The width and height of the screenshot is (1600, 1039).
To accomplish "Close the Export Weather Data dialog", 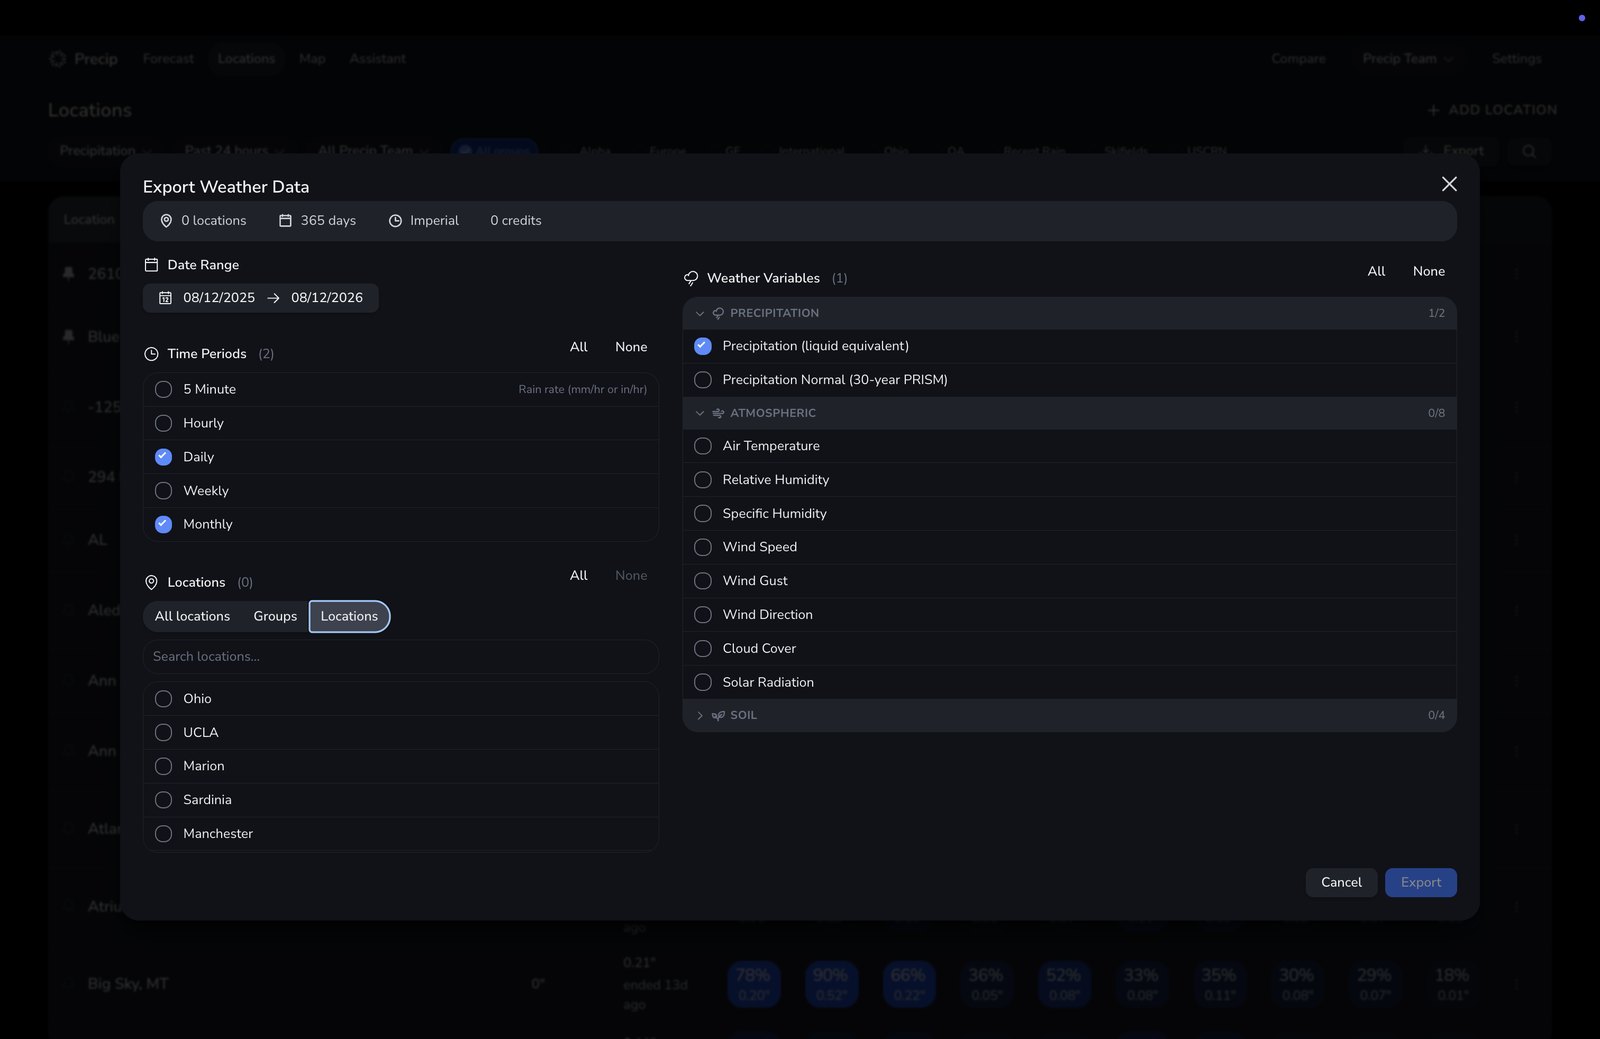I will pyautogui.click(x=1449, y=184).
